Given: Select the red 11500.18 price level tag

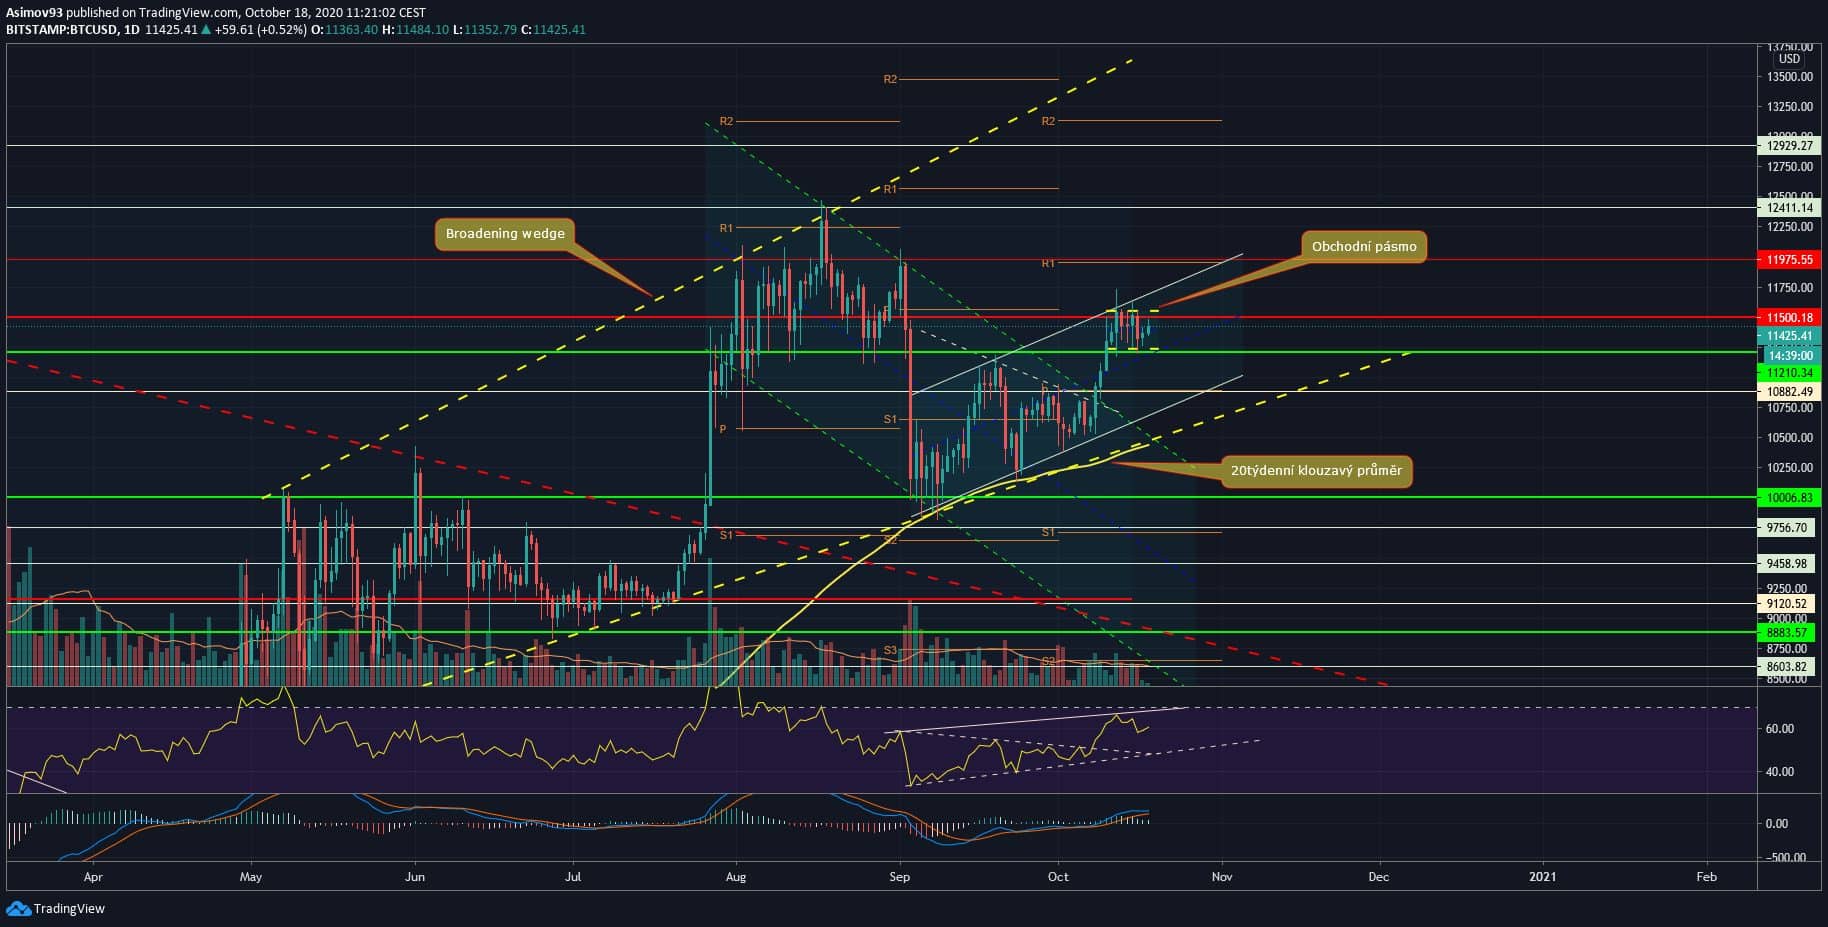Looking at the screenshot, I should [x=1789, y=318].
